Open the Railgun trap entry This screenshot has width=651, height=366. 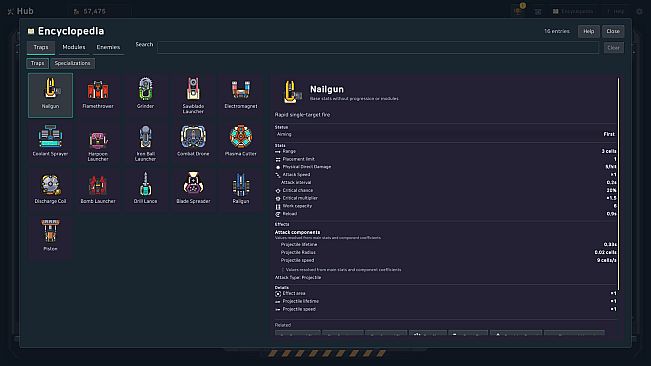click(241, 190)
